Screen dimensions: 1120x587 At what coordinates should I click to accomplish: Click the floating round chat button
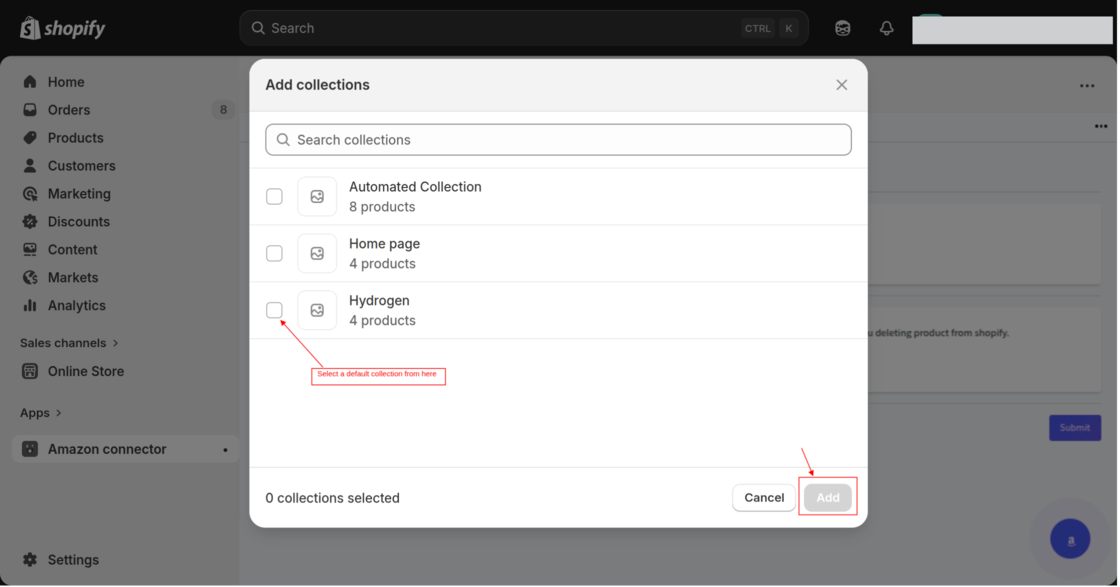click(x=1070, y=539)
